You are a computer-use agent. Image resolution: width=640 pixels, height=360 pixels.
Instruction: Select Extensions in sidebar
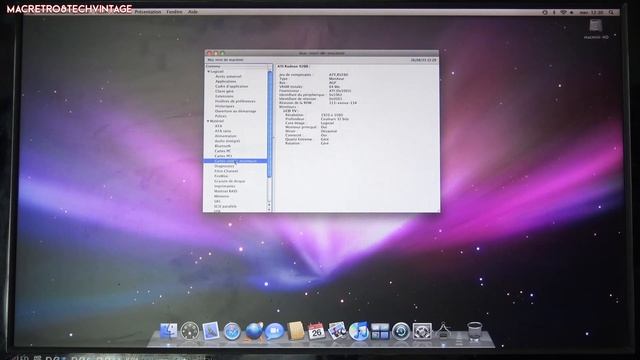(x=224, y=96)
